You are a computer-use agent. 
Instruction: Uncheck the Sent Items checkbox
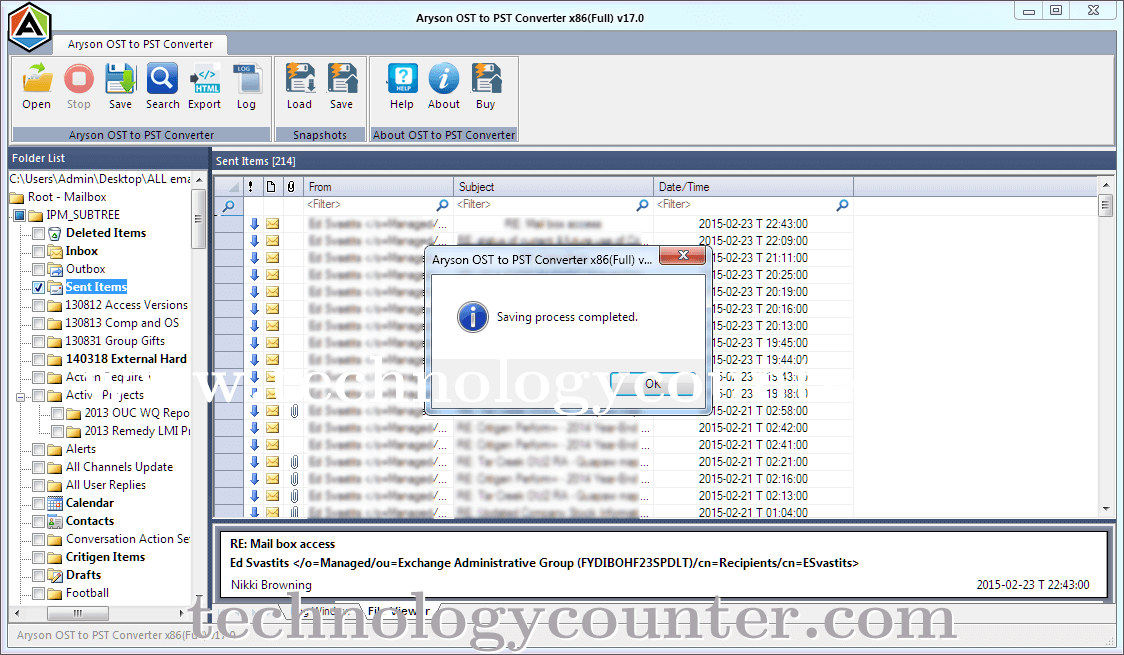point(39,287)
